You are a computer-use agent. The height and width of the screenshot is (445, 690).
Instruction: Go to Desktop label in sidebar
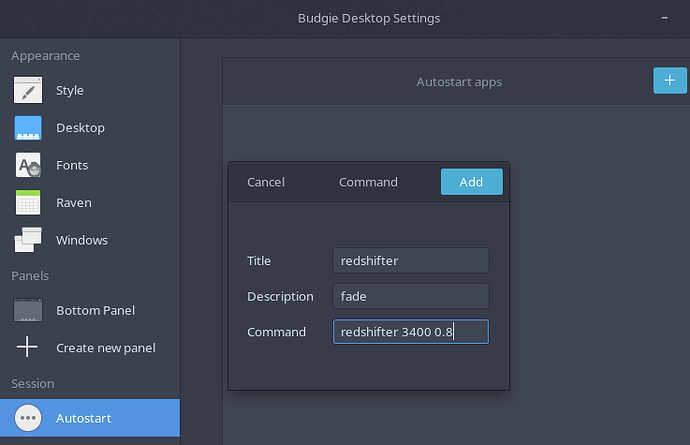(x=81, y=128)
